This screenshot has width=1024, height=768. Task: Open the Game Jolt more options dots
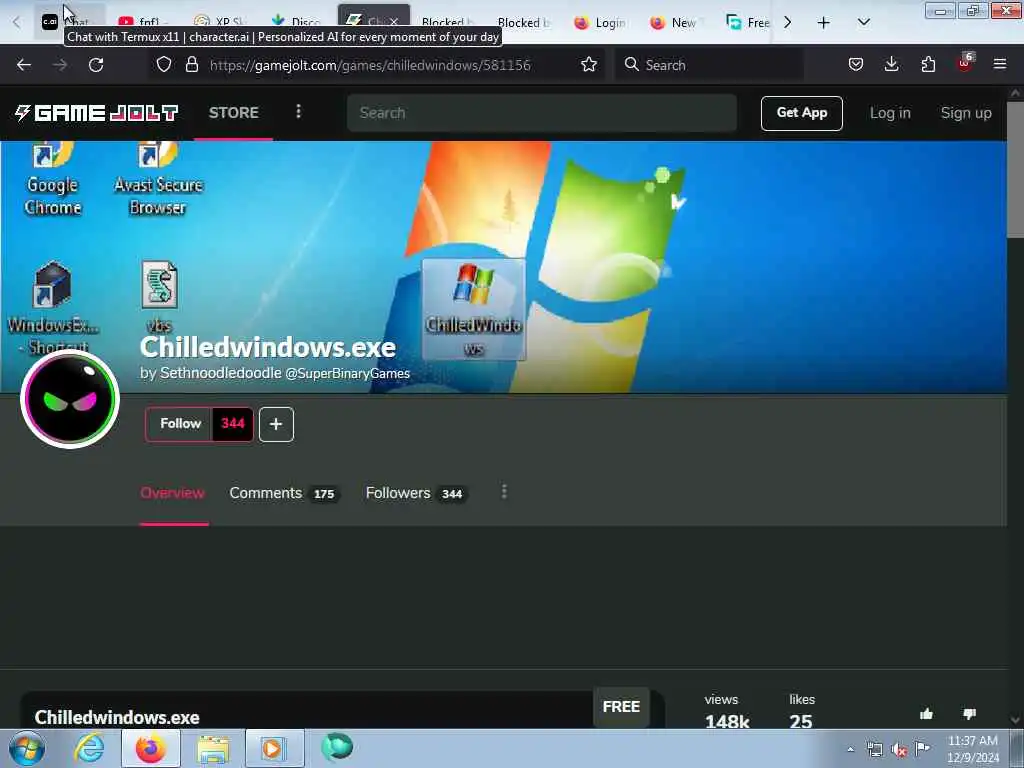pyautogui.click(x=298, y=112)
